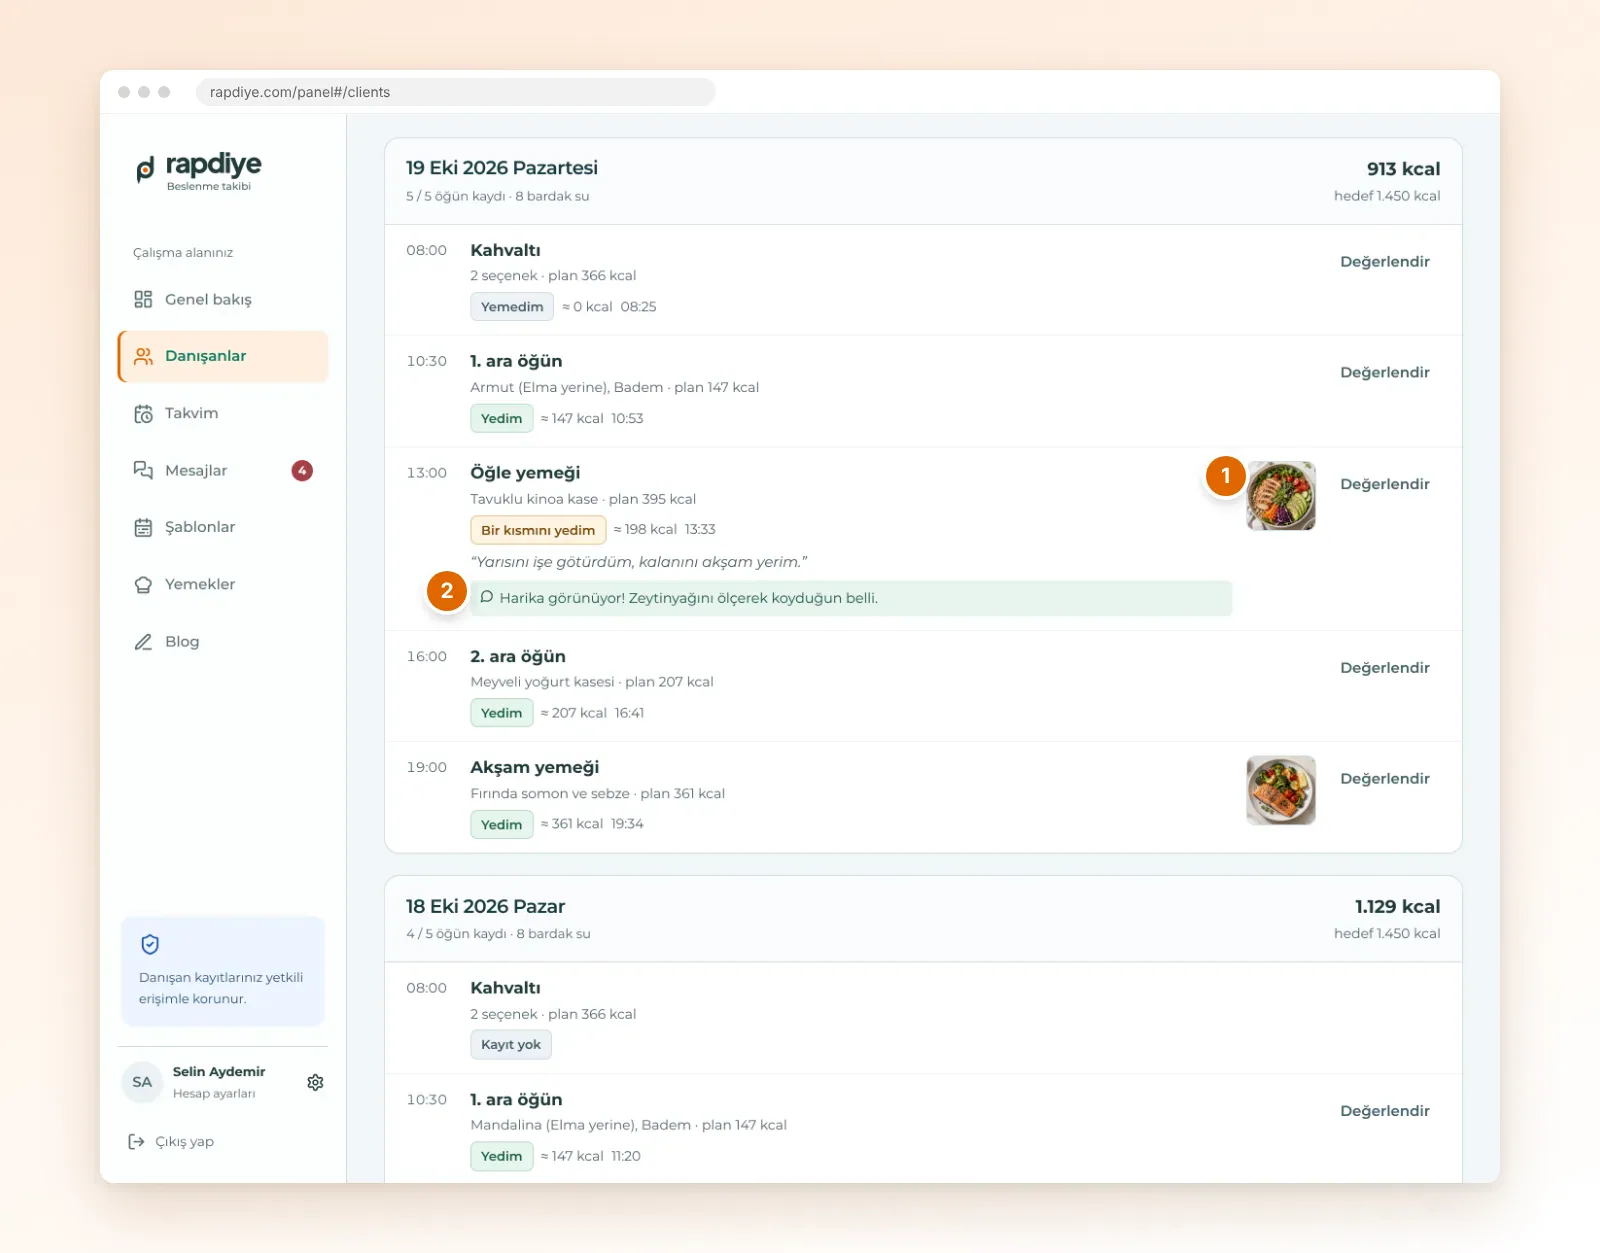This screenshot has height=1253, width=1600.
Task: Click the Yemekler chef hat icon
Action: point(143,584)
